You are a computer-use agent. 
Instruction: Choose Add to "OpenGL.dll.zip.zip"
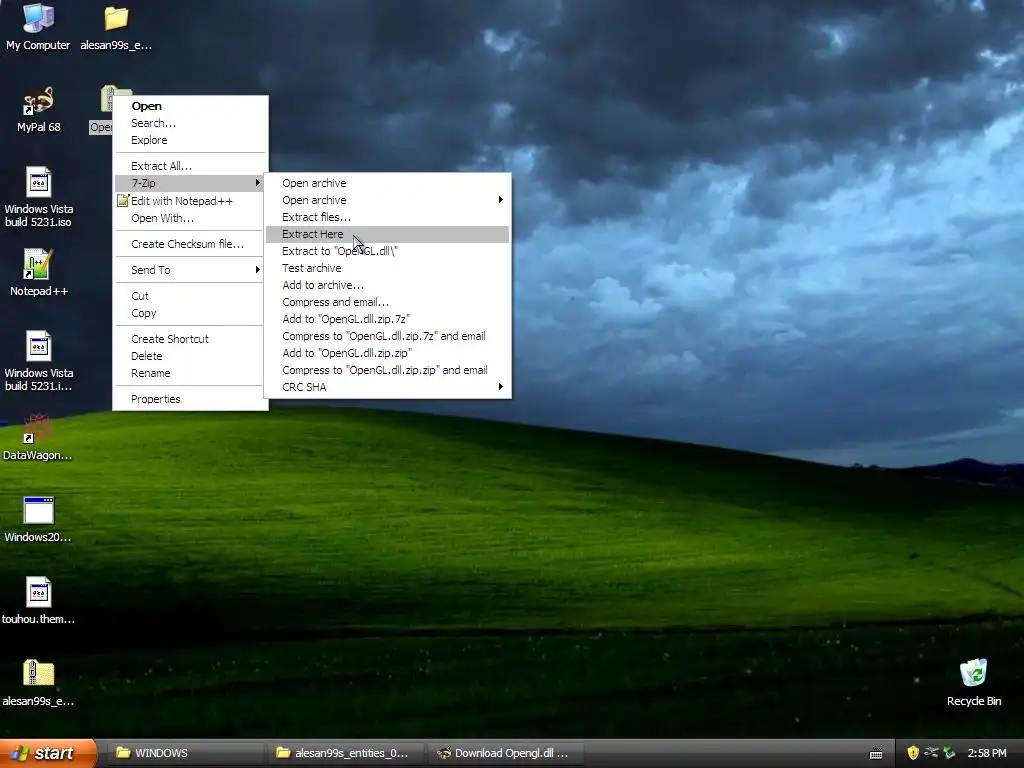pyautogui.click(x=387, y=353)
